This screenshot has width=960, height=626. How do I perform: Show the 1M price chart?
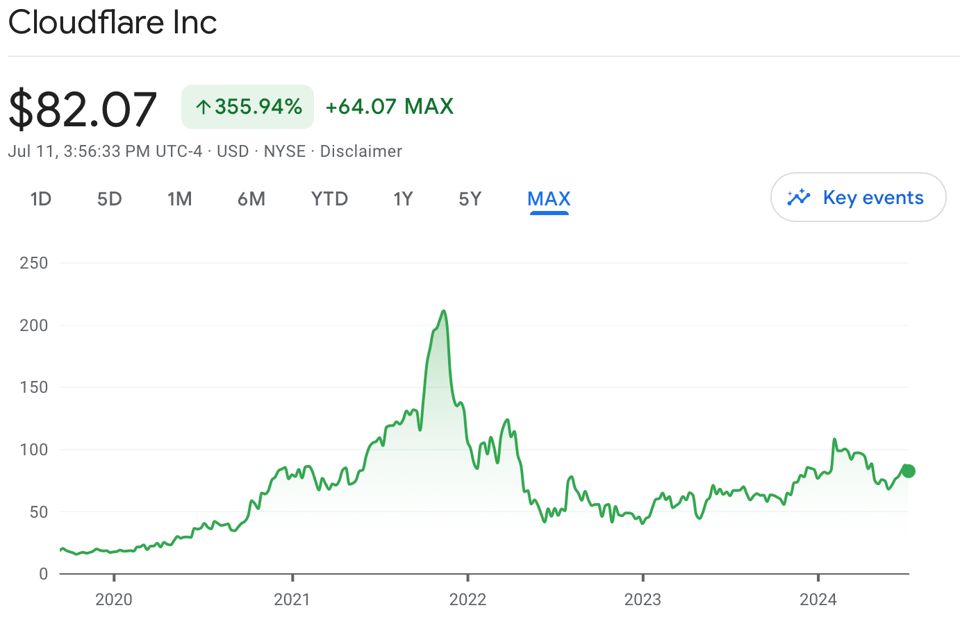[x=179, y=199]
